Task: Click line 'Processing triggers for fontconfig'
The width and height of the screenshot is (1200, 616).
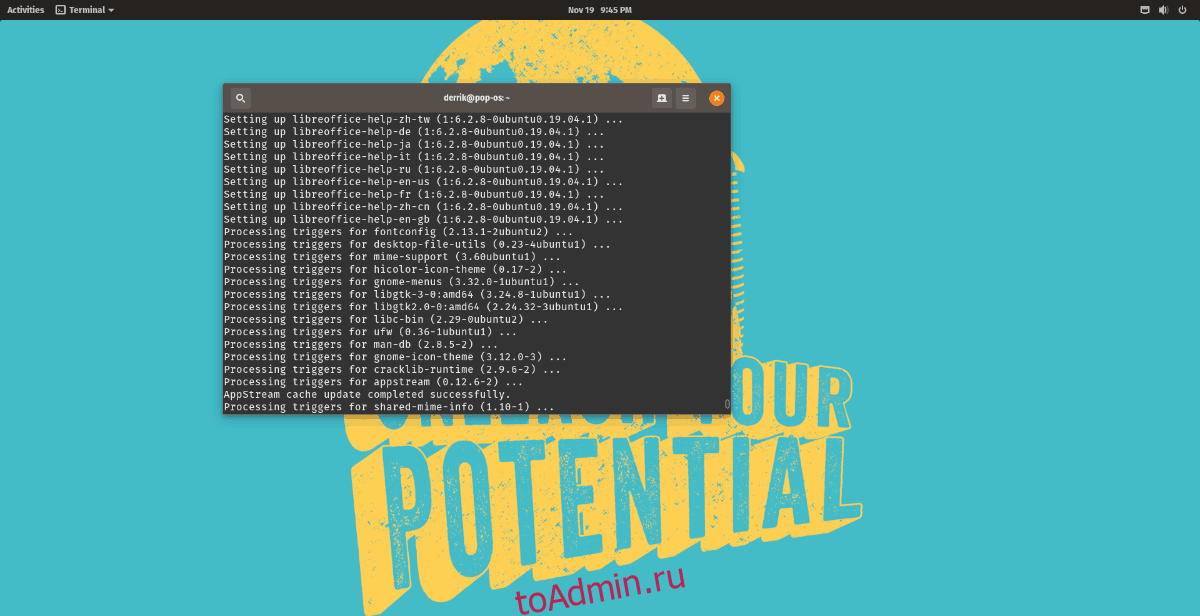Action: [398, 232]
